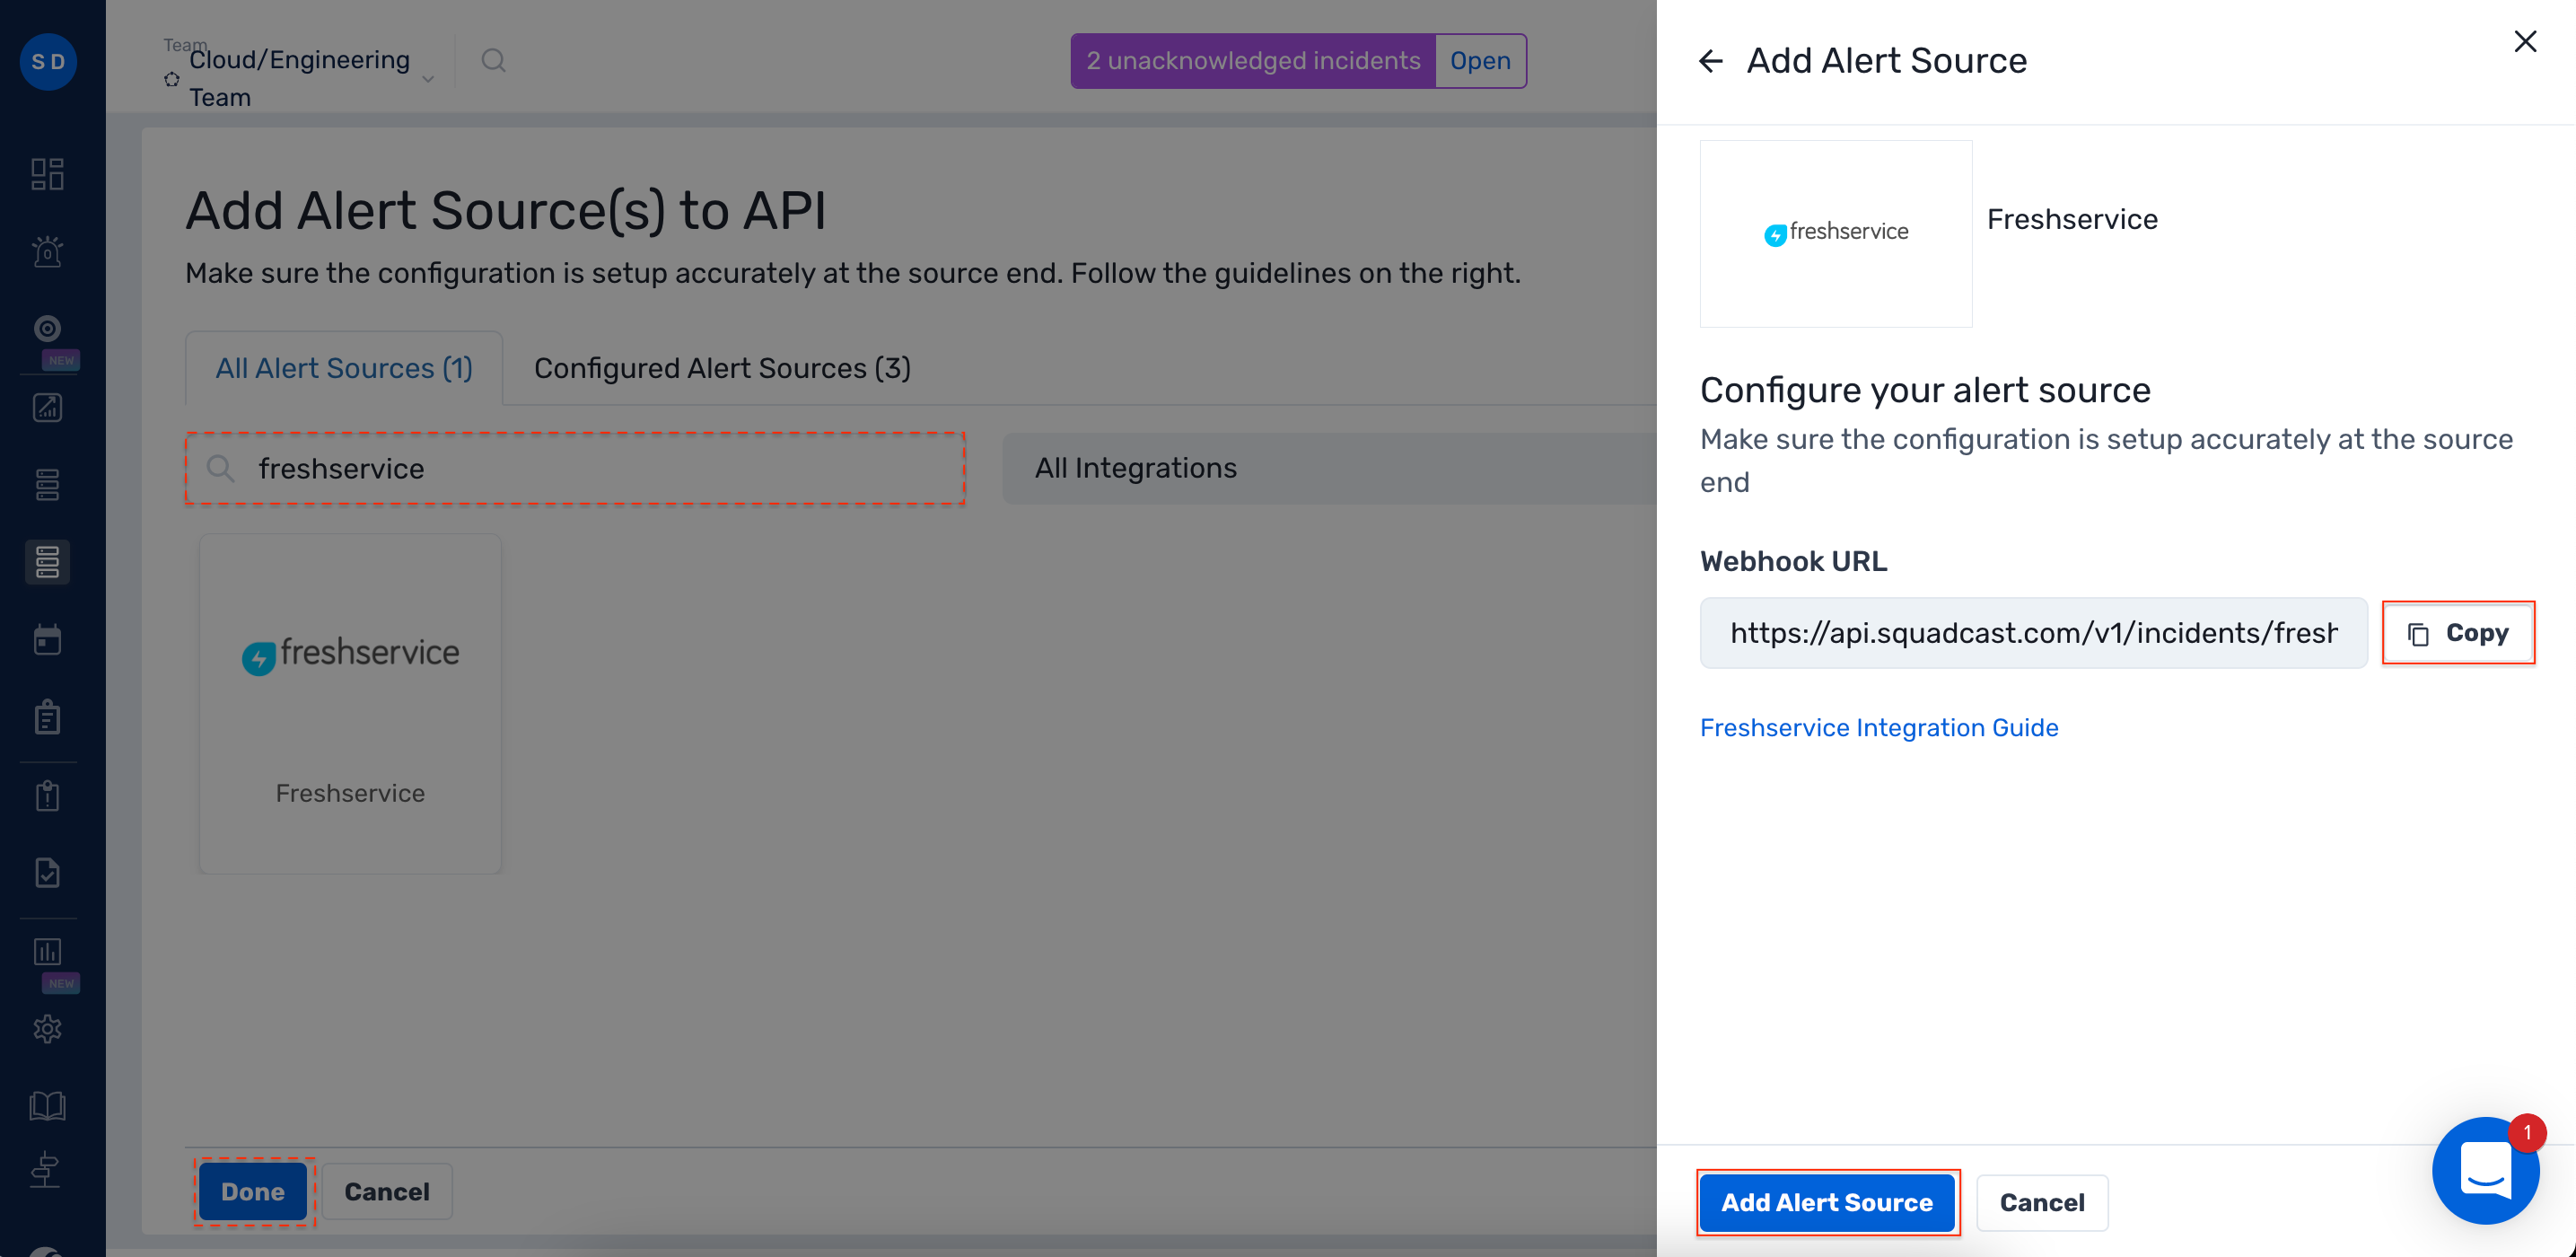Open the Intercom chat bubble
This screenshot has width=2576, height=1257.
tap(2486, 1170)
